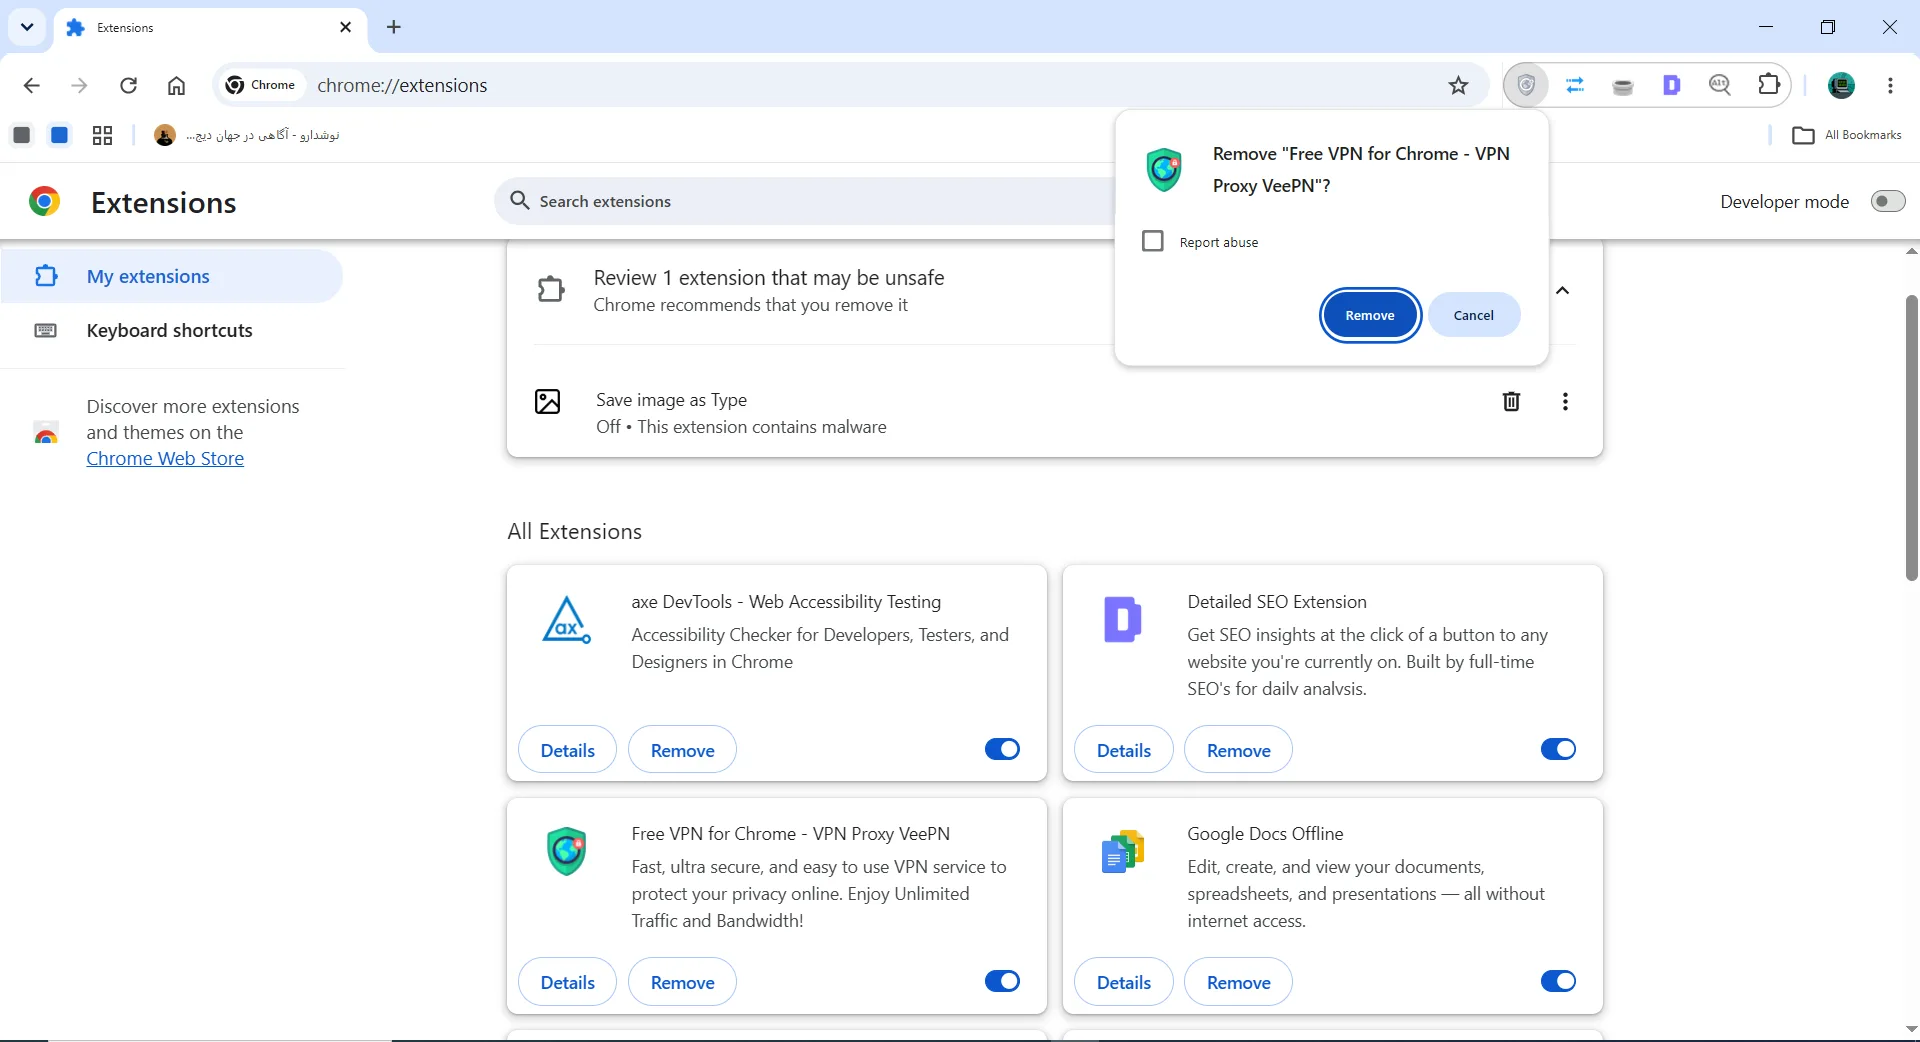The width and height of the screenshot is (1920, 1042).
Task: Click the gray square bookmark icon
Action: click(21, 135)
